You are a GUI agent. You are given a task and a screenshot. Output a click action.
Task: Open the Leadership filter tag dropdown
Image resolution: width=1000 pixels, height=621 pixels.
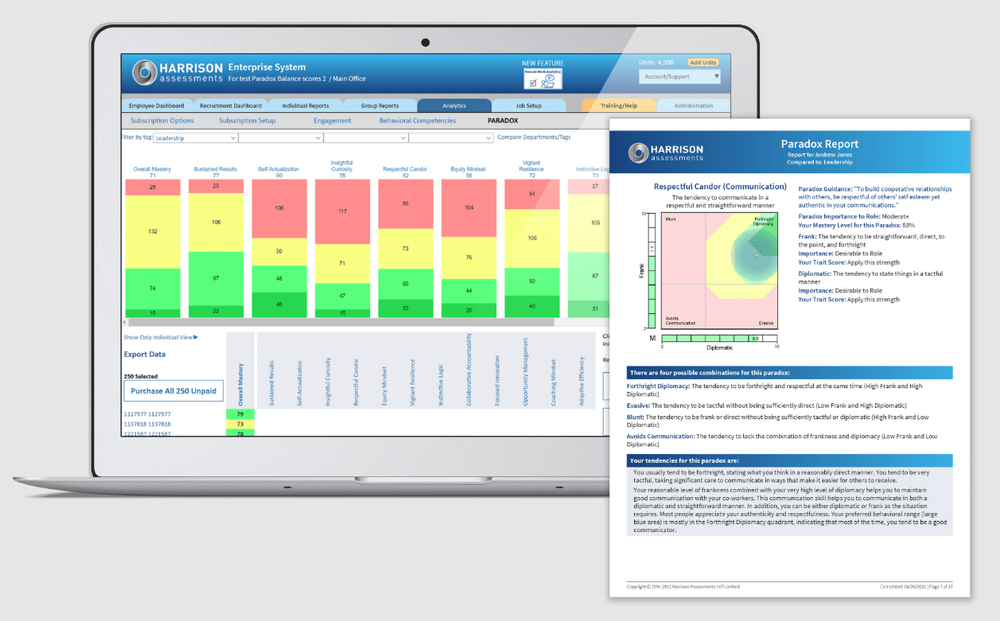point(196,139)
